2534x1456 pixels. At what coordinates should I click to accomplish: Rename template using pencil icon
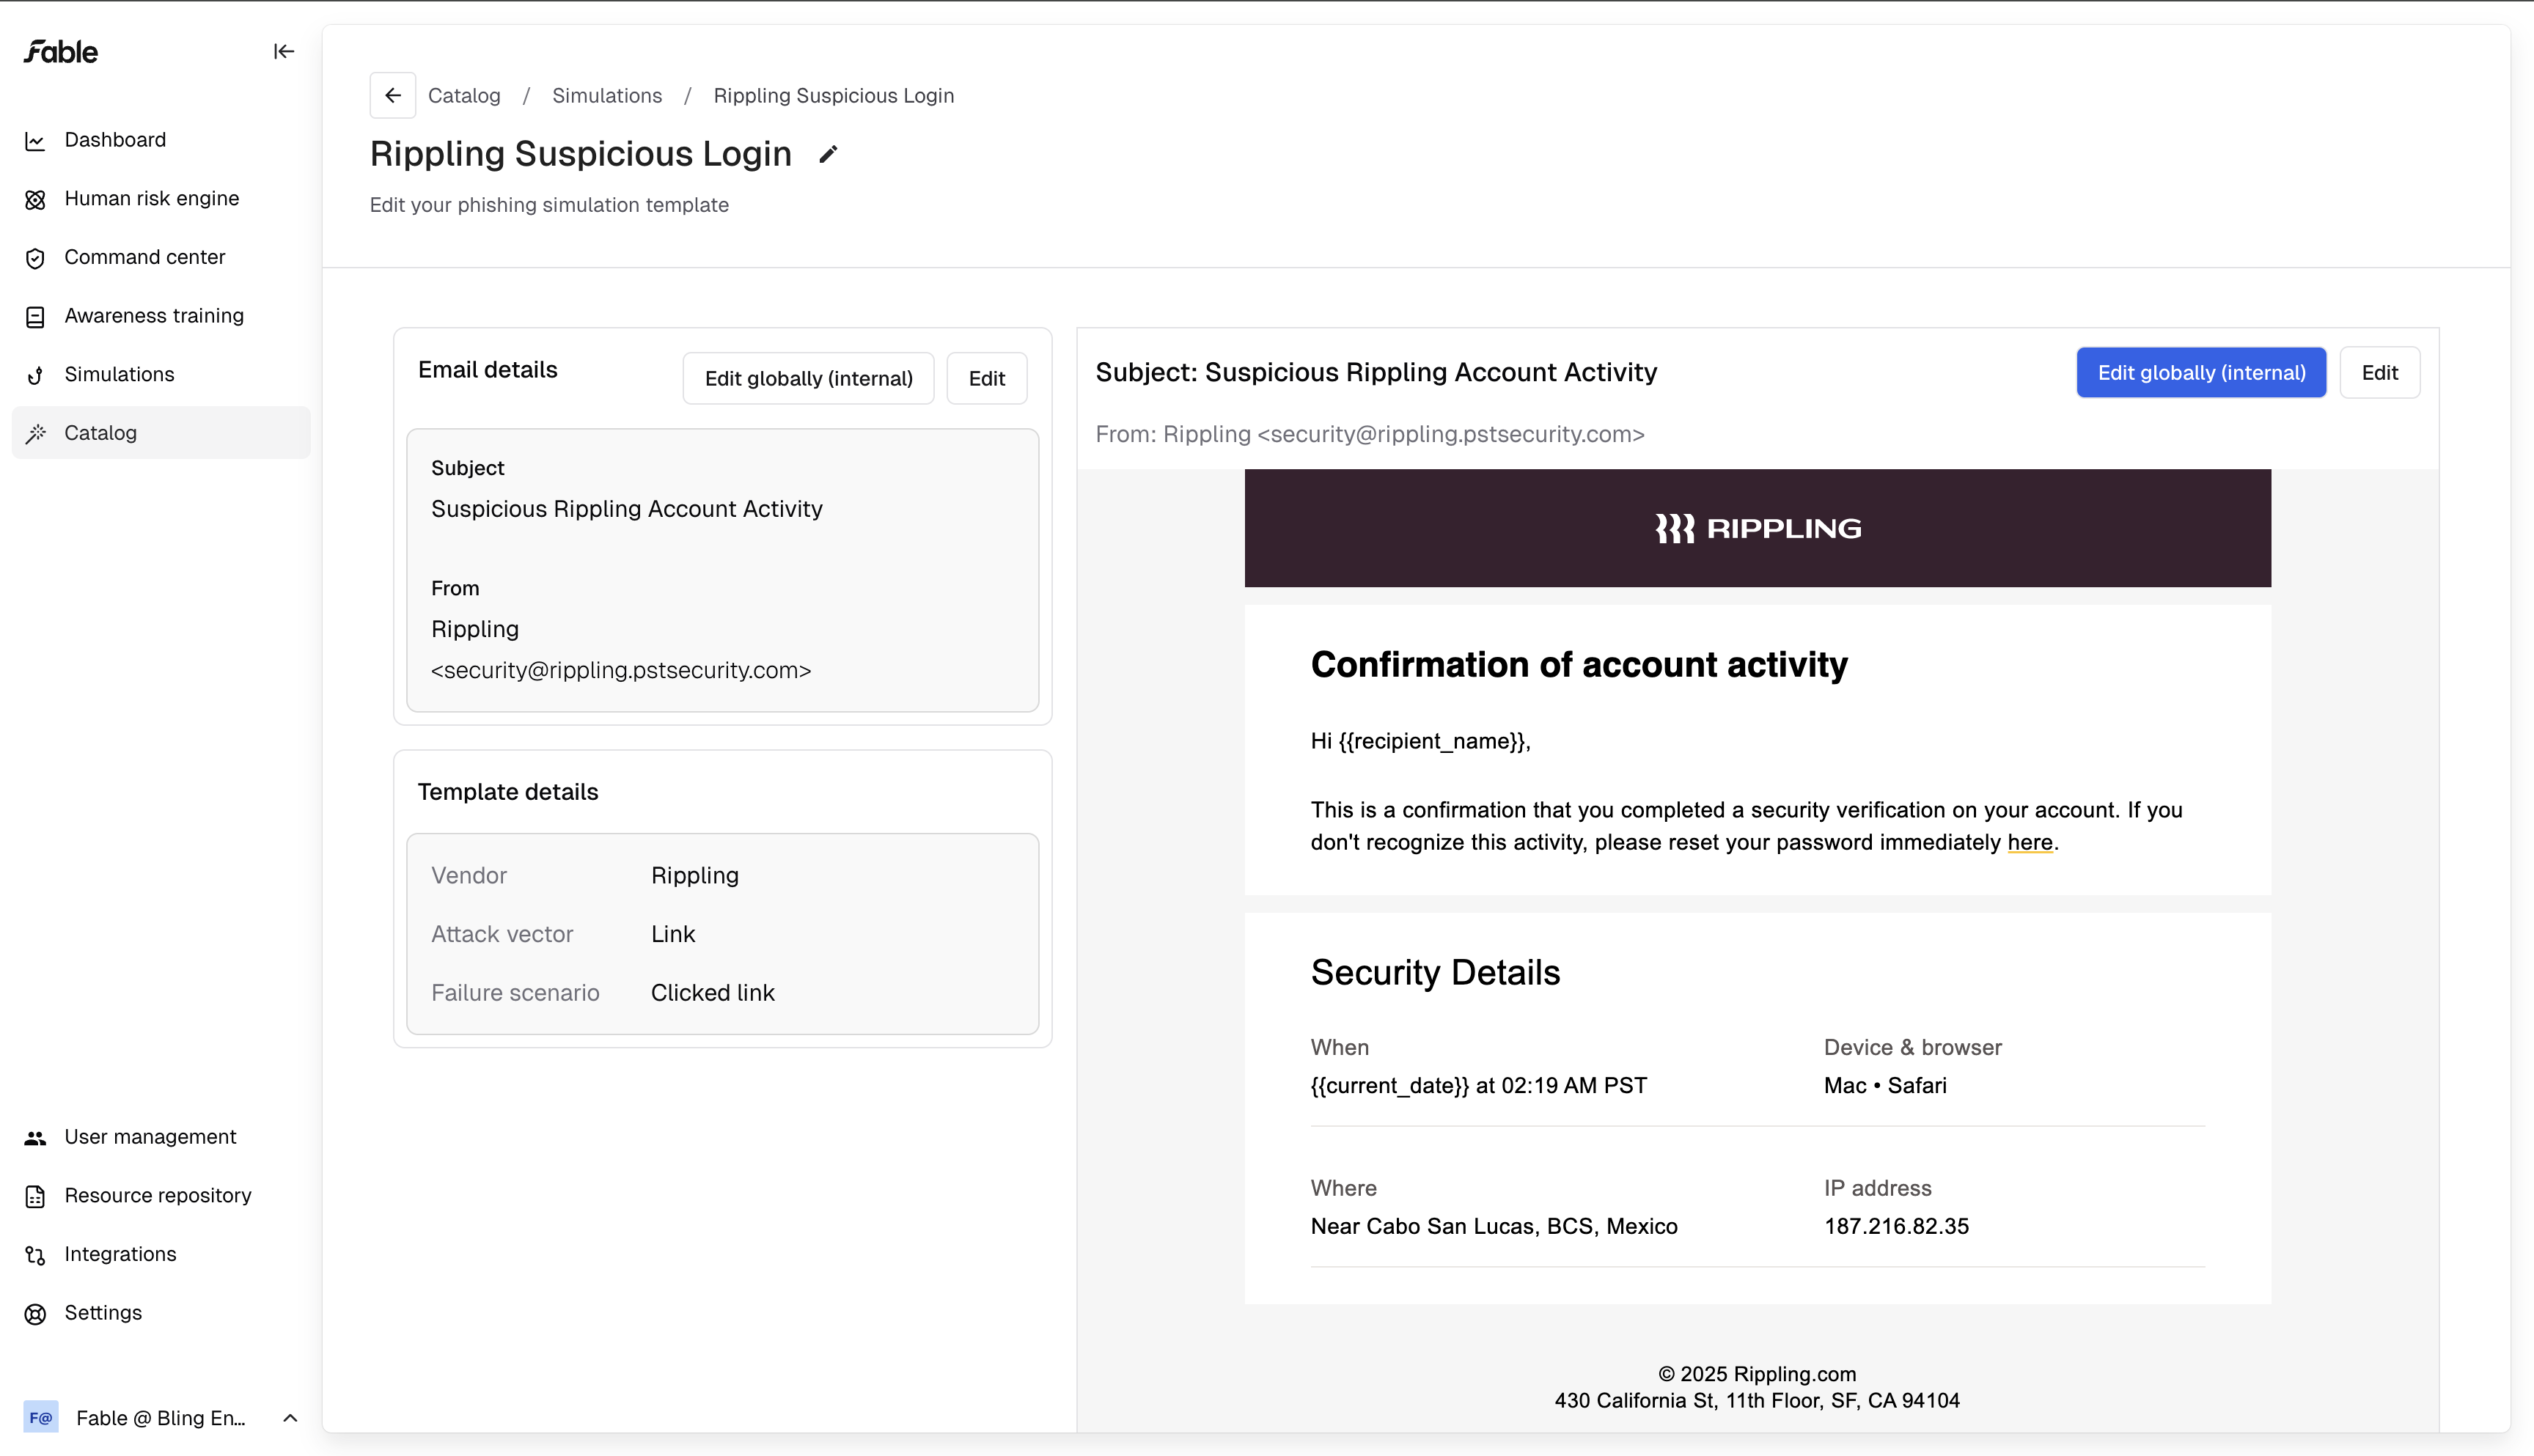(828, 154)
